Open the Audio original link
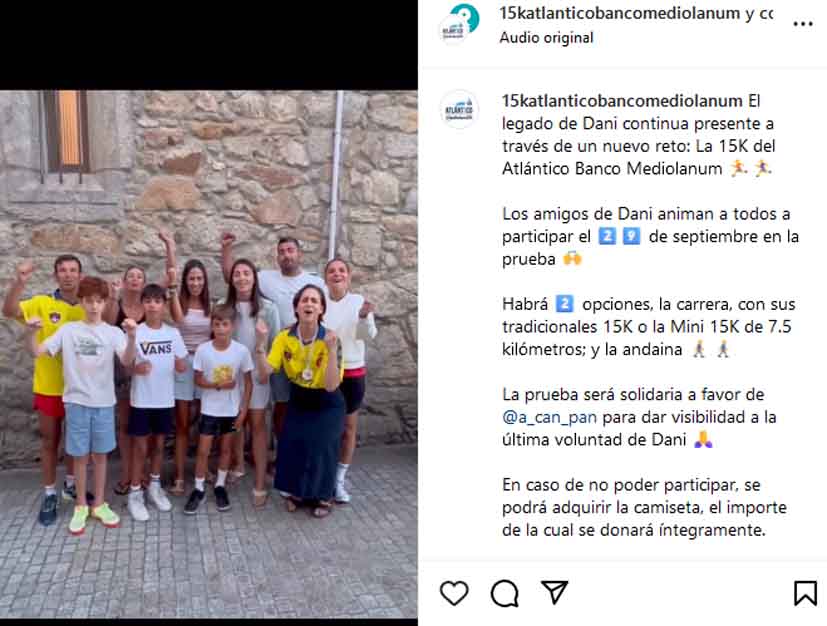This screenshot has width=827, height=626. point(546,38)
